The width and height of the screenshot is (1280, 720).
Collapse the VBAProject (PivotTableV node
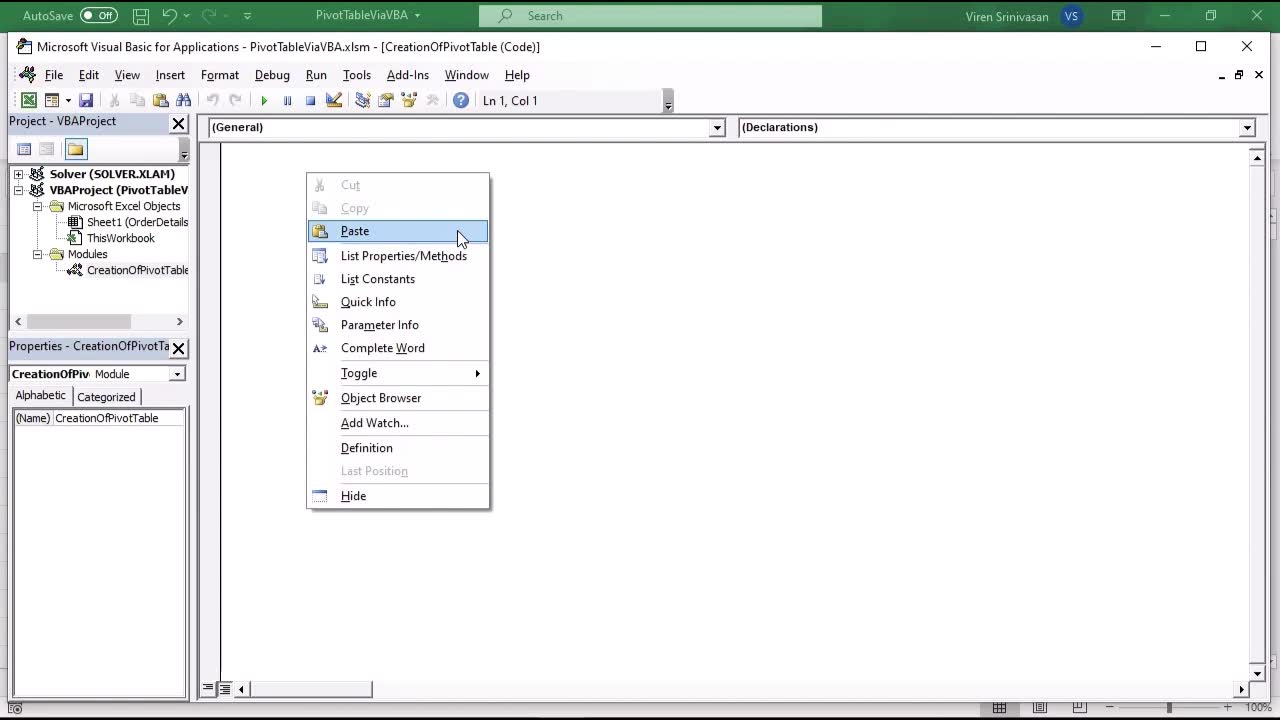[18, 190]
